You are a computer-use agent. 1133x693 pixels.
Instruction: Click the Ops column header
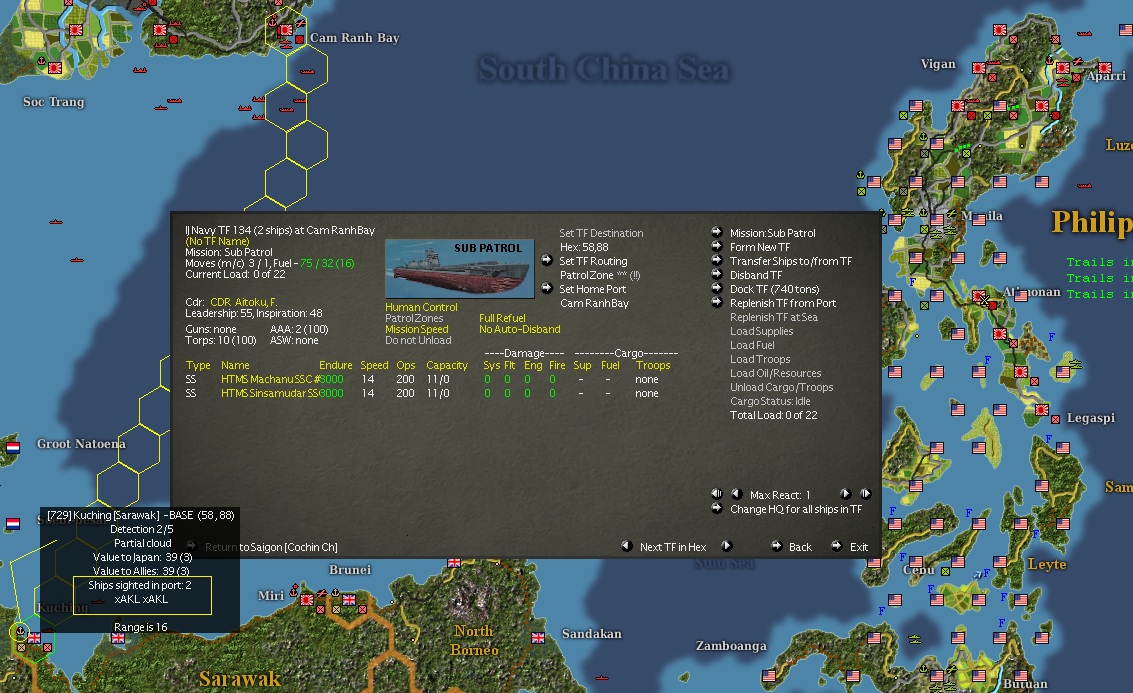405,365
